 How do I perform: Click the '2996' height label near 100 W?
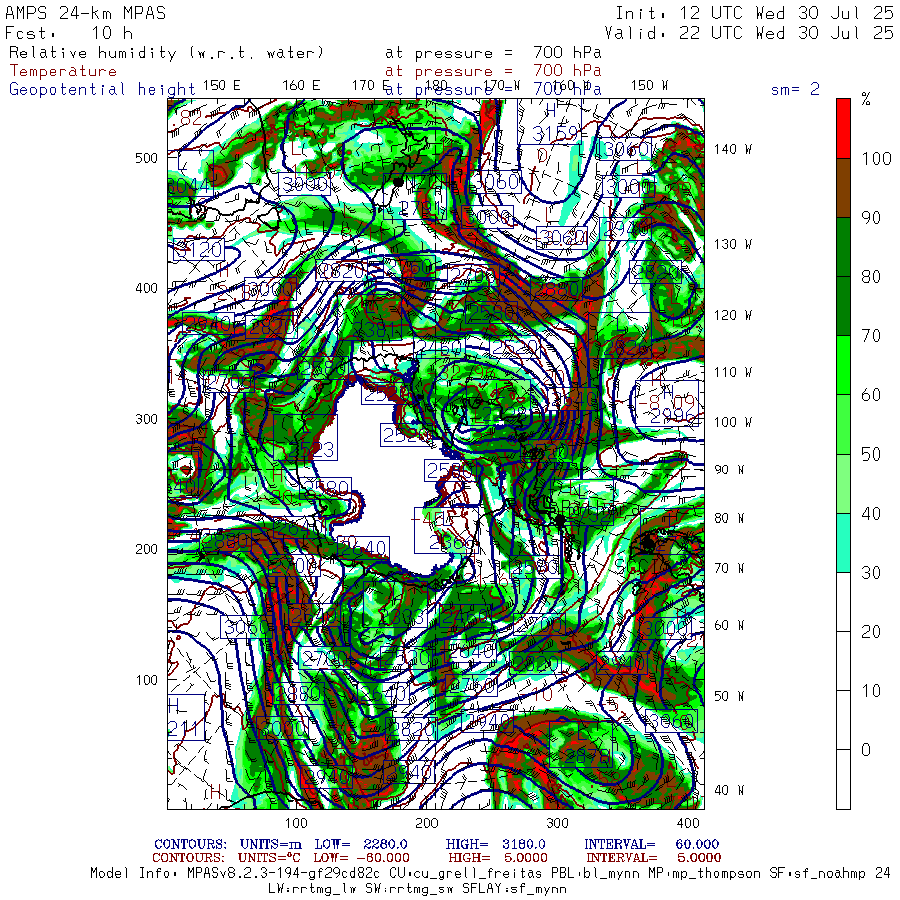click(674, 417)
